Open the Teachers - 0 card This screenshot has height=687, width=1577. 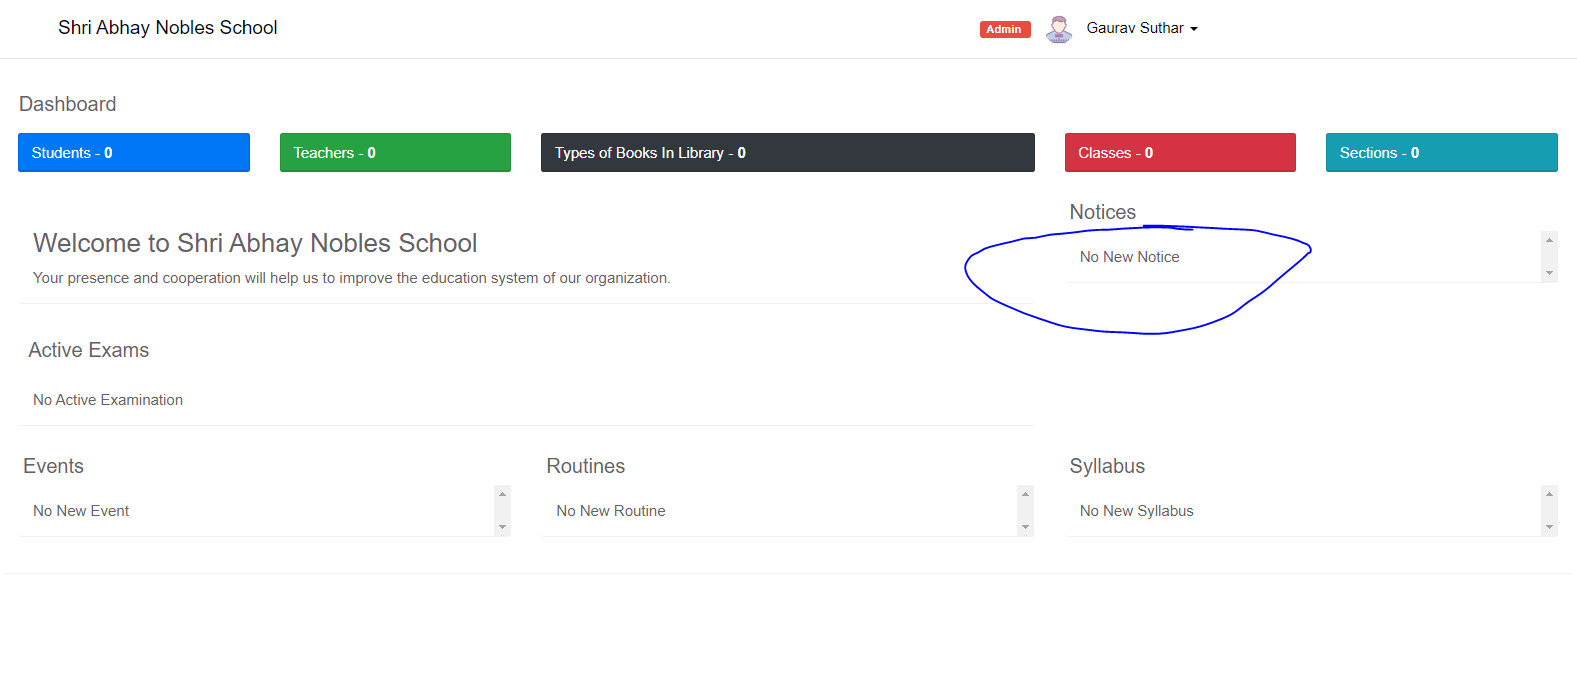click(395, 153)
